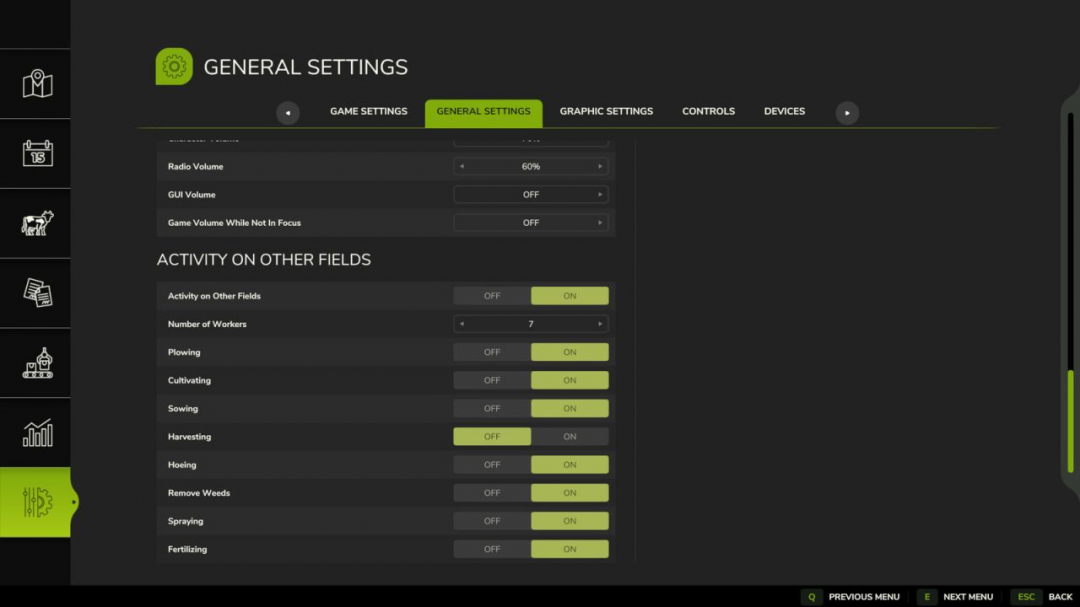Click the Activity On Other Fields heading
Screen dimensions: 1080x607
(264, 260)
